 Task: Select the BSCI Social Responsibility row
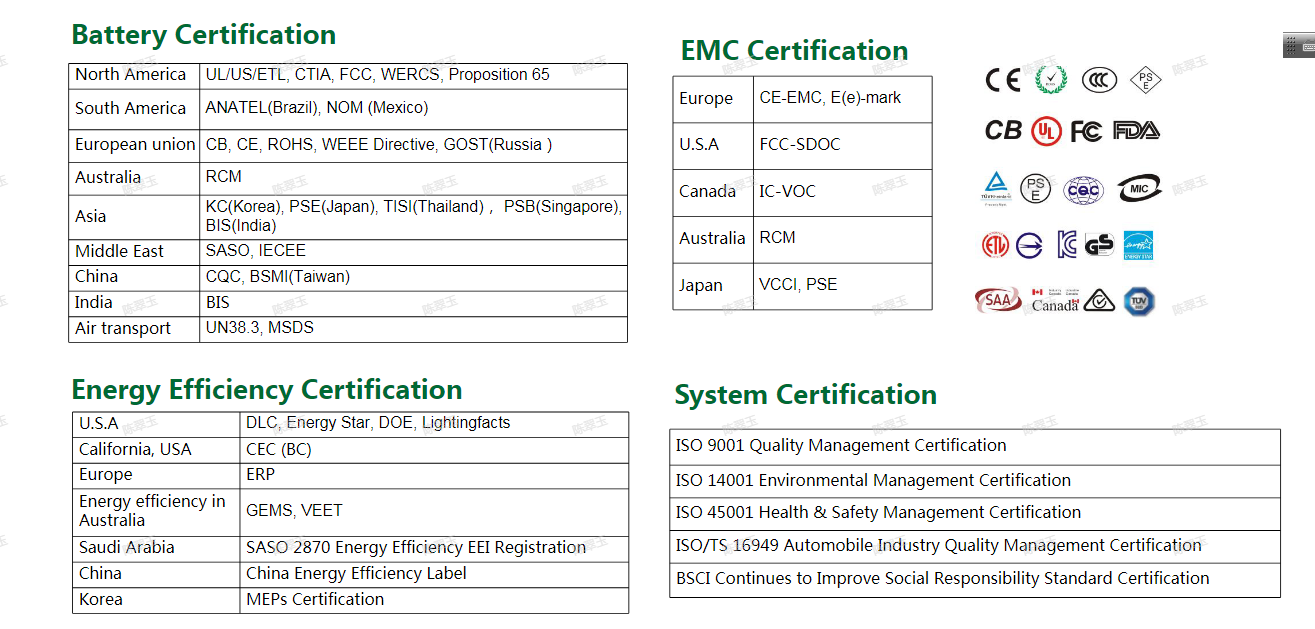(974, 579)
